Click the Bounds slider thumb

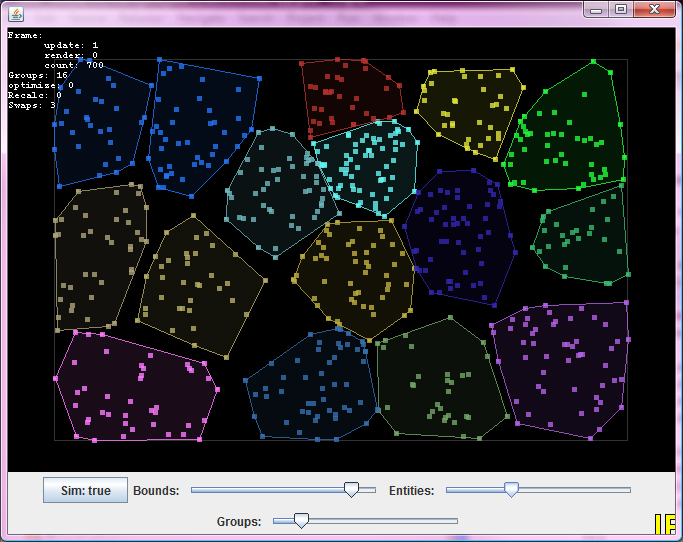pos(351,489)
